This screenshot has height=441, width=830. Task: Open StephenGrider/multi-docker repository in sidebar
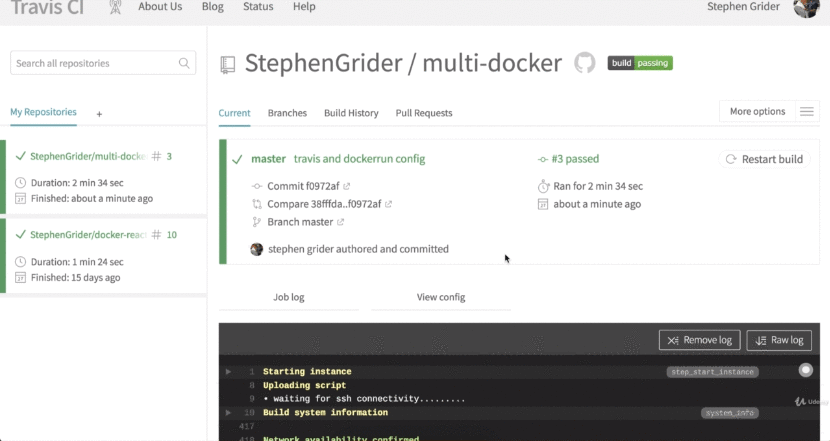pos(88,156)
